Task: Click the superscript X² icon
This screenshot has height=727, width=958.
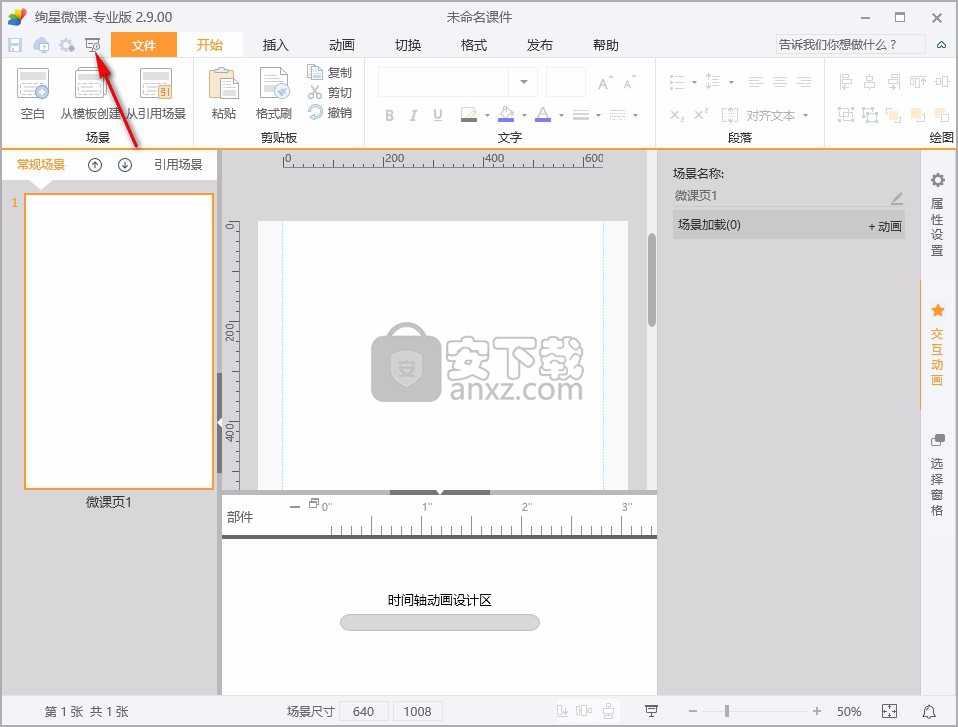Action: point(701,114)
